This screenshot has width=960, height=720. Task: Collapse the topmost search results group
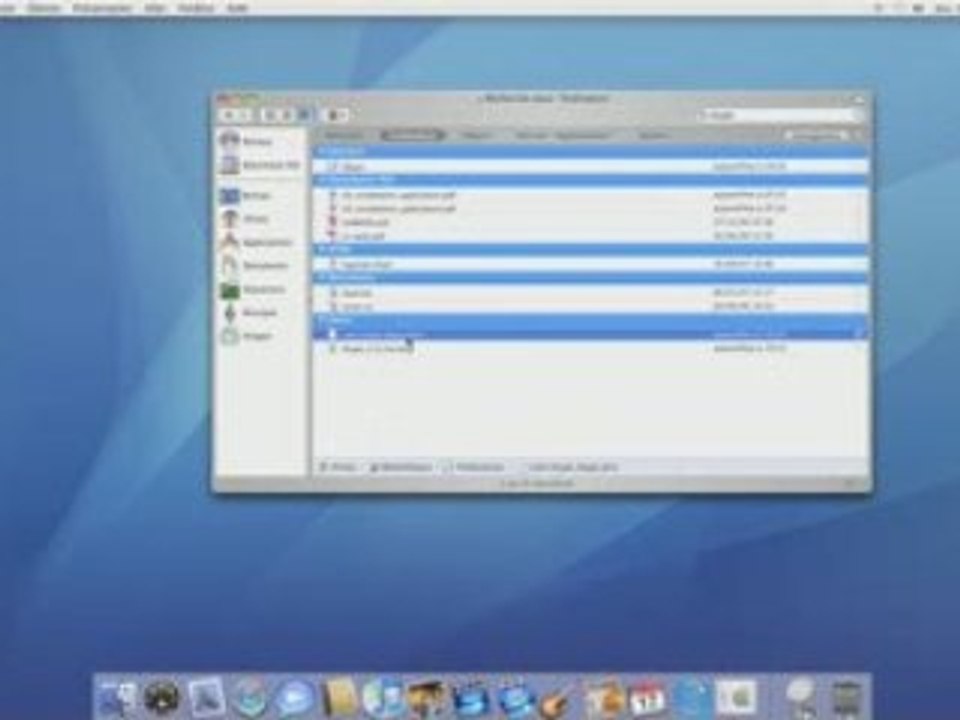point(590,151)
